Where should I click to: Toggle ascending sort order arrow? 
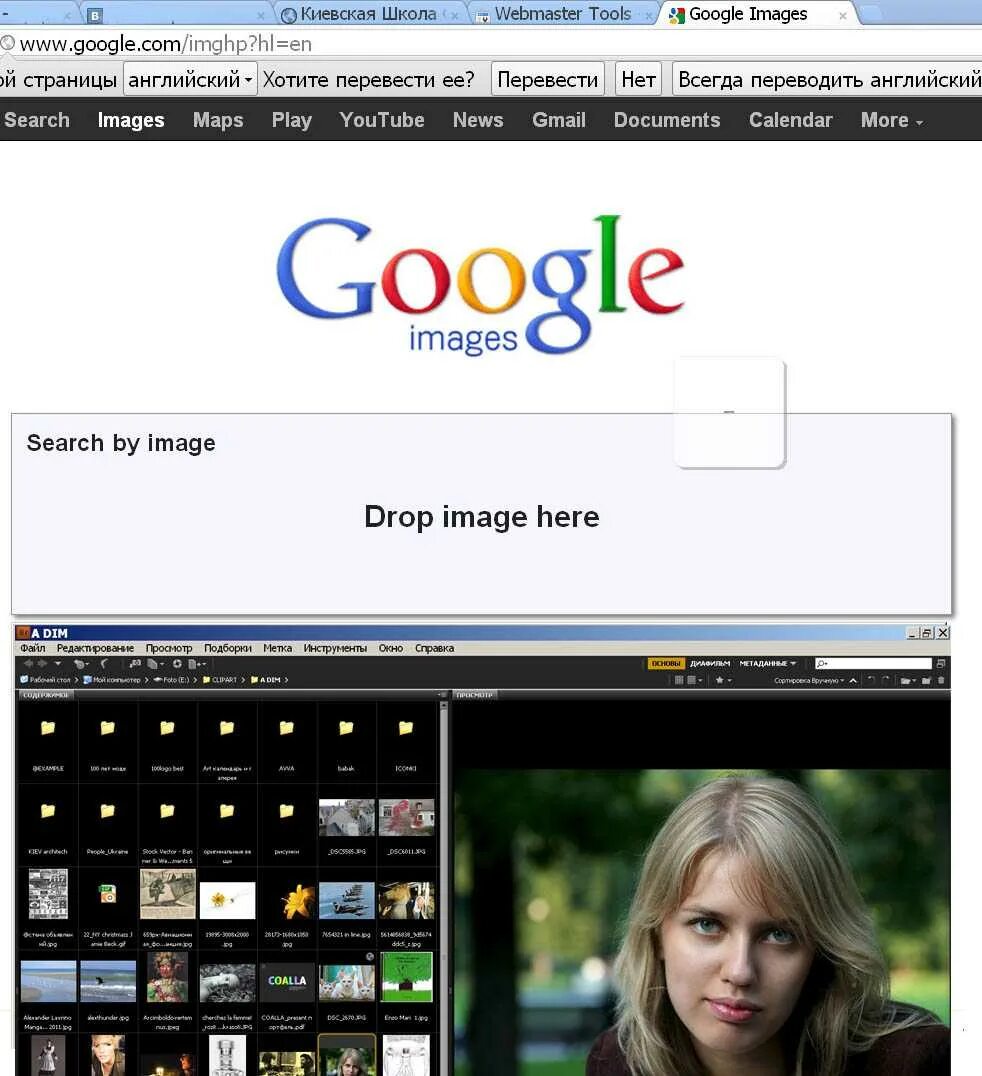(x=853, y=681)
